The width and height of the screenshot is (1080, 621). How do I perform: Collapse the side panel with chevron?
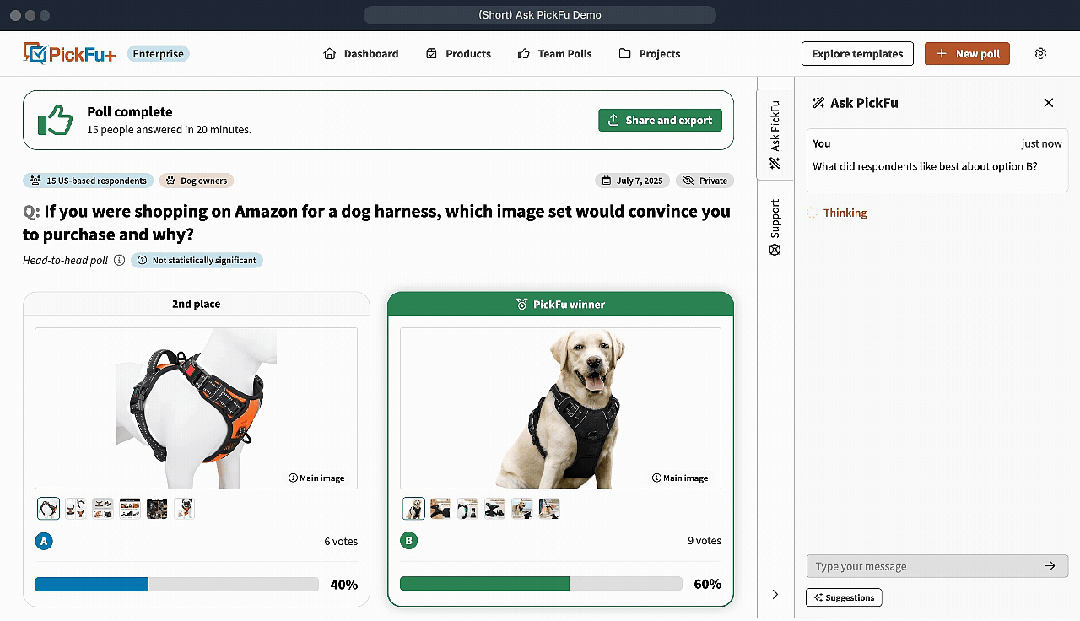pyautogui.click(x=775, y=595)
